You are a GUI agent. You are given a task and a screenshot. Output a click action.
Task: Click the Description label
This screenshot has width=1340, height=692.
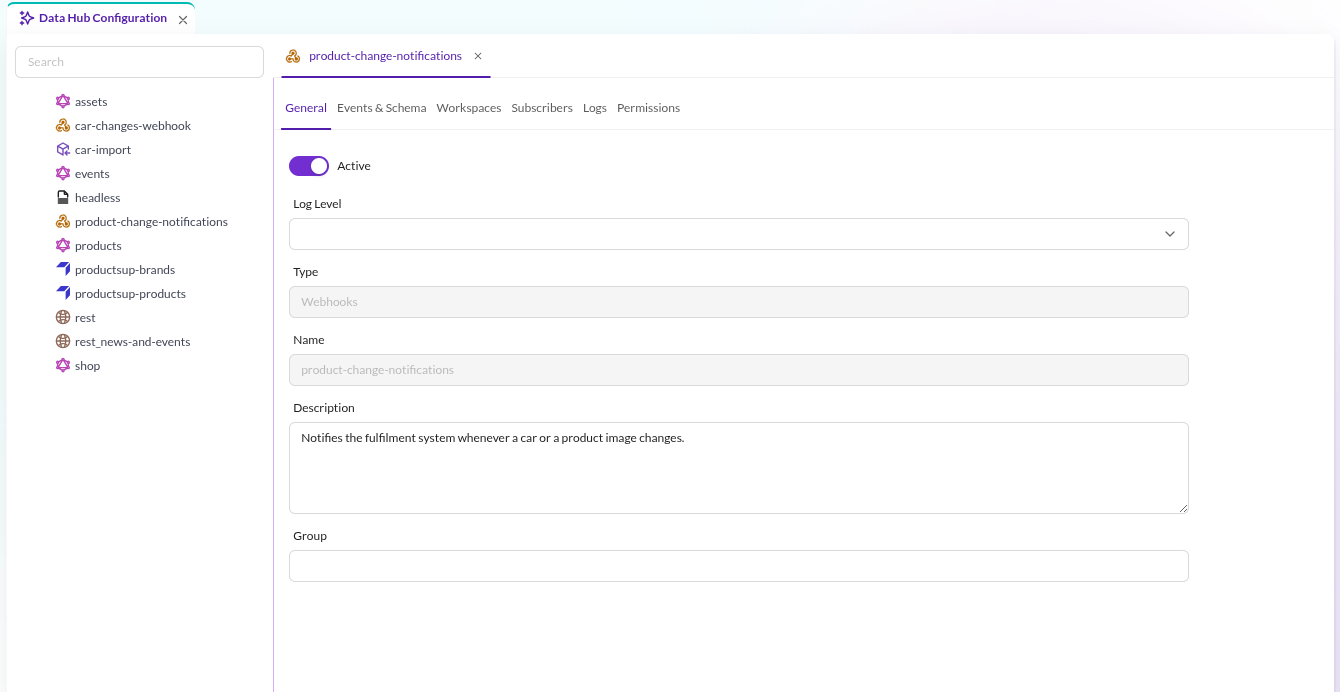324,408
